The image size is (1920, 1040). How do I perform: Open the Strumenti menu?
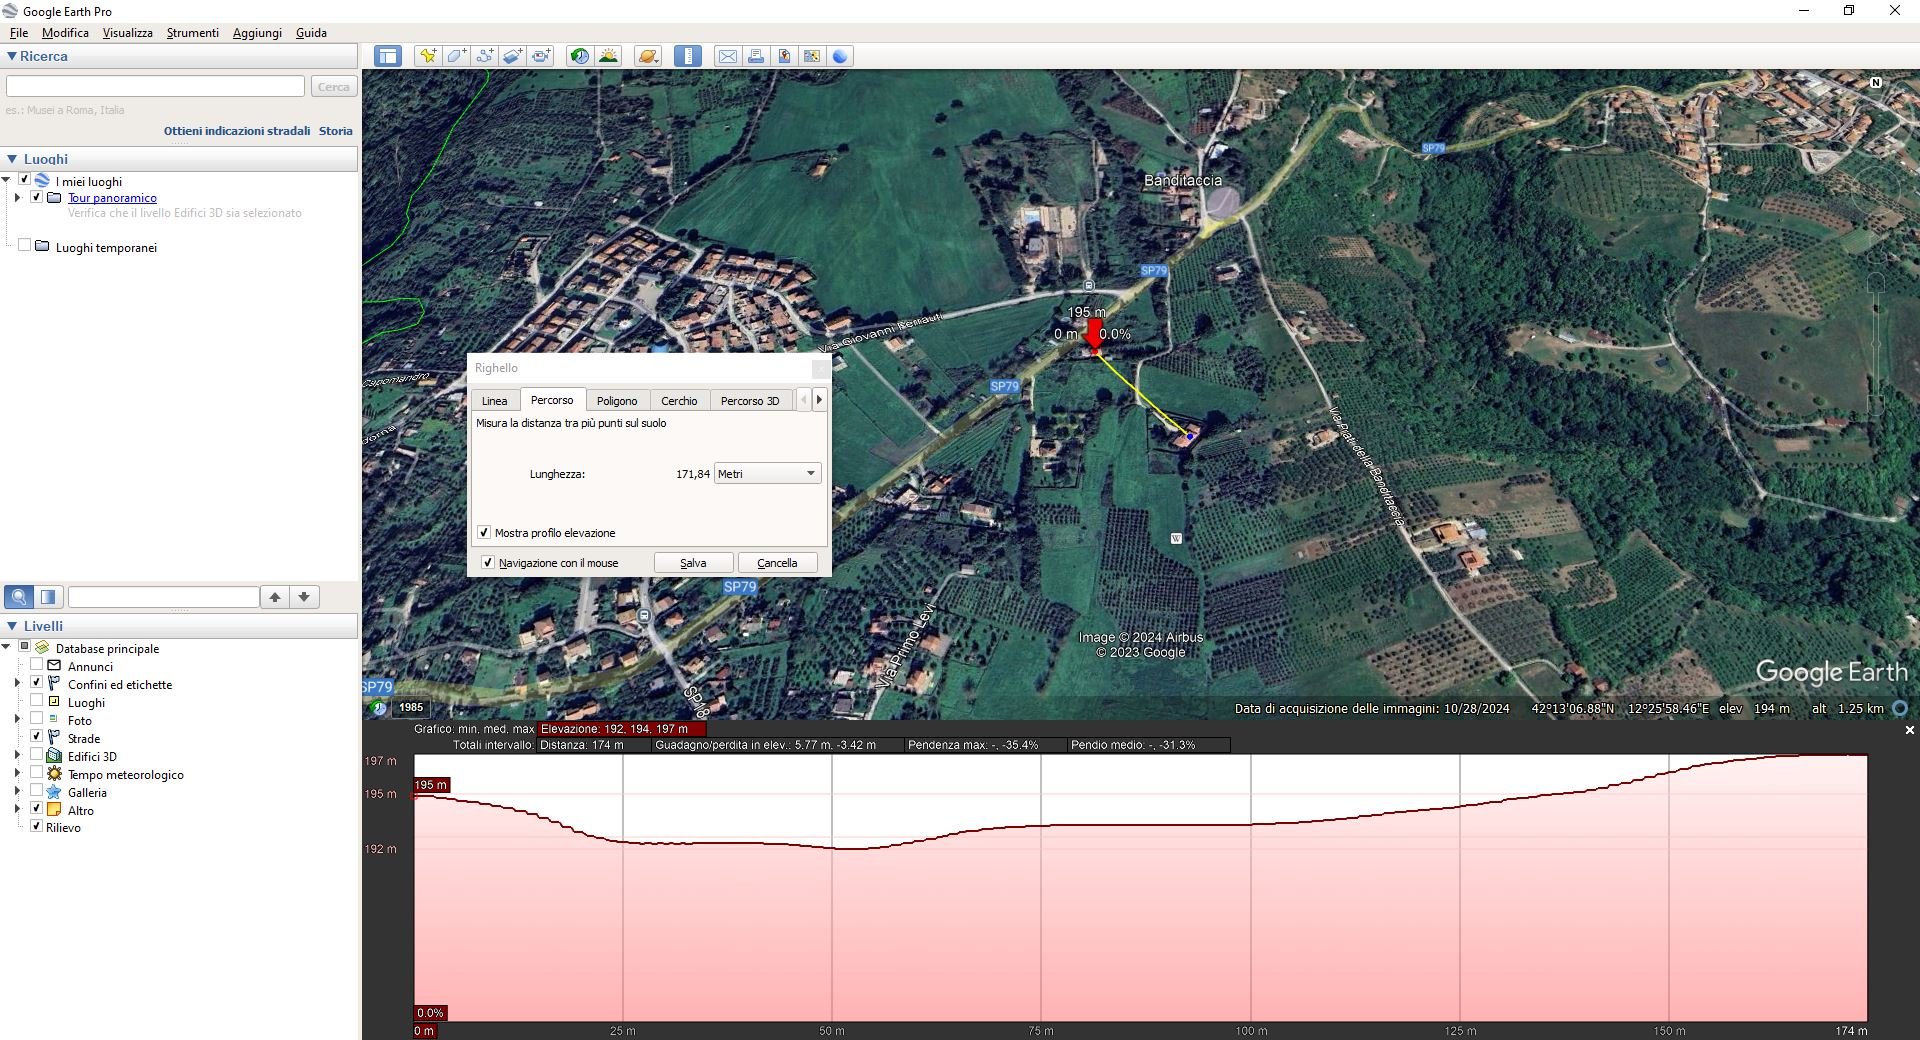click(x=192, y=33)
